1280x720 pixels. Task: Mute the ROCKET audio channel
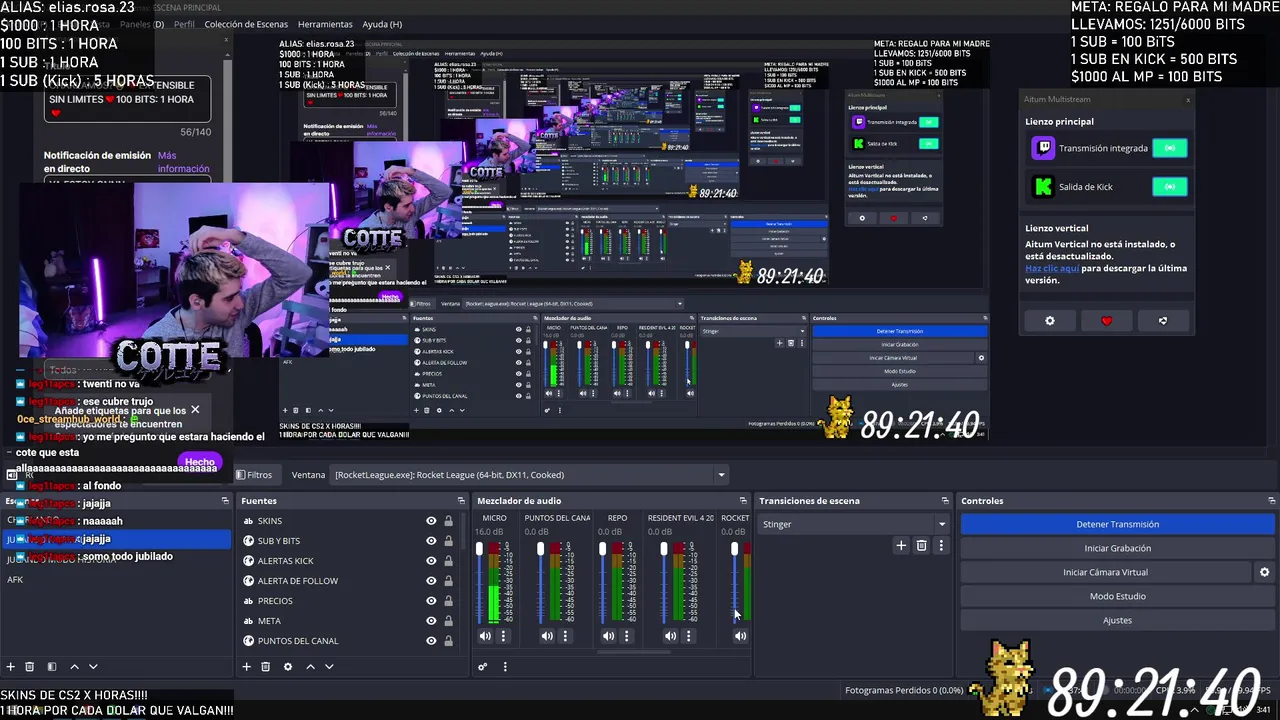(x=740, y=636)
